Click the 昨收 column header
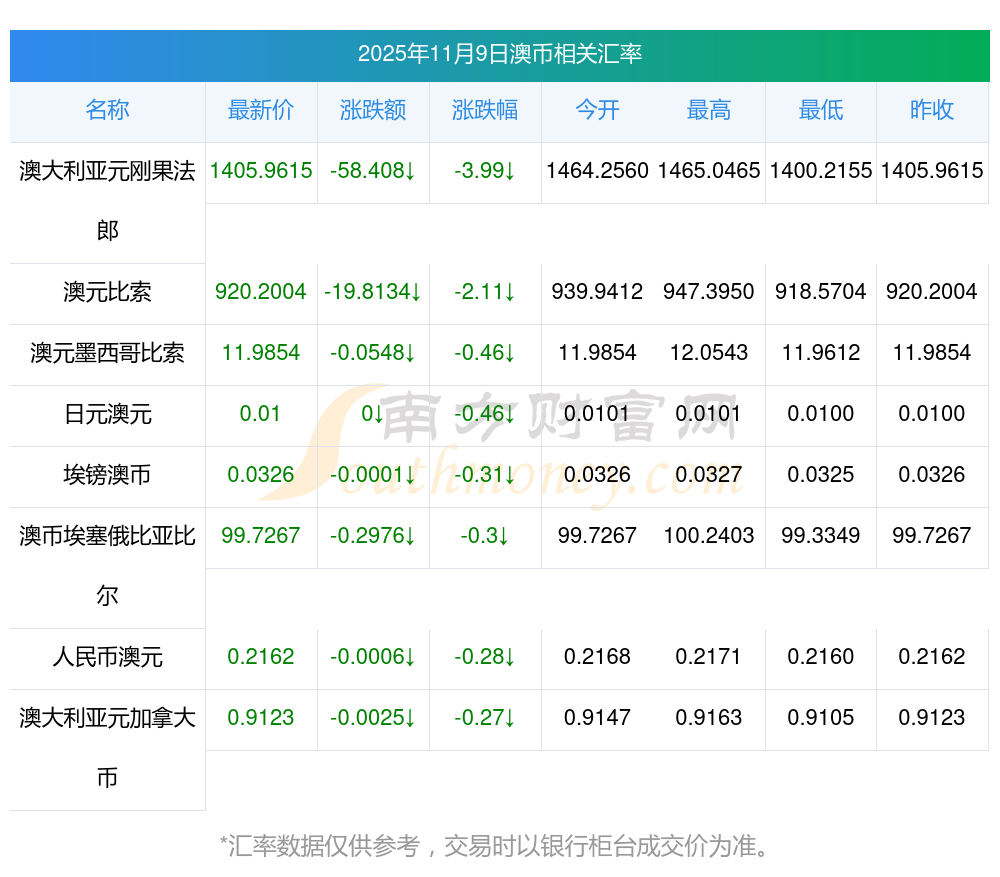This screenshot has width=1000, height=877. (932, 111)
